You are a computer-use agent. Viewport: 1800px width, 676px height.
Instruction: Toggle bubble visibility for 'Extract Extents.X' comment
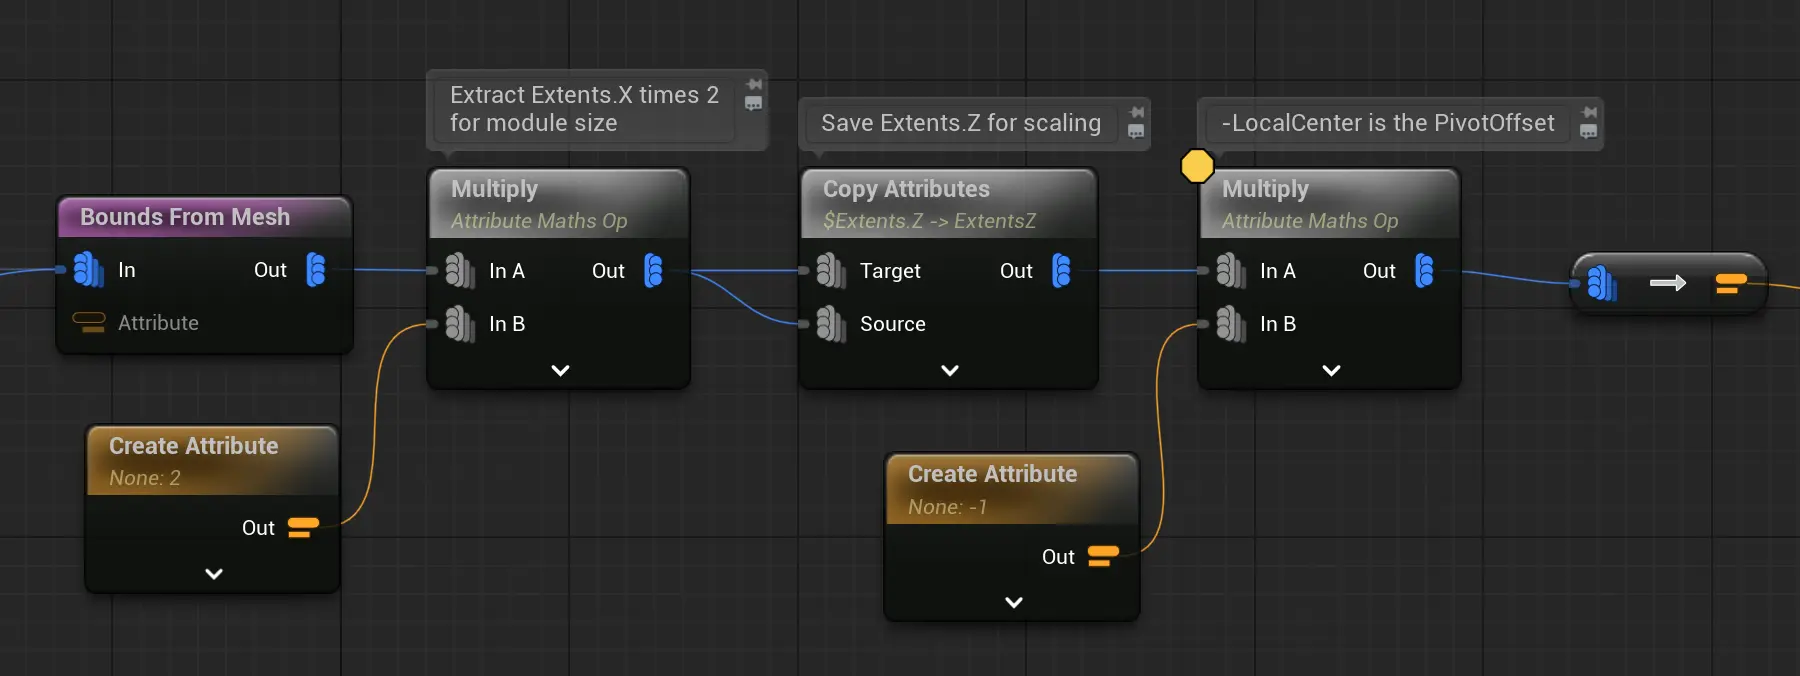click(754, 104)
